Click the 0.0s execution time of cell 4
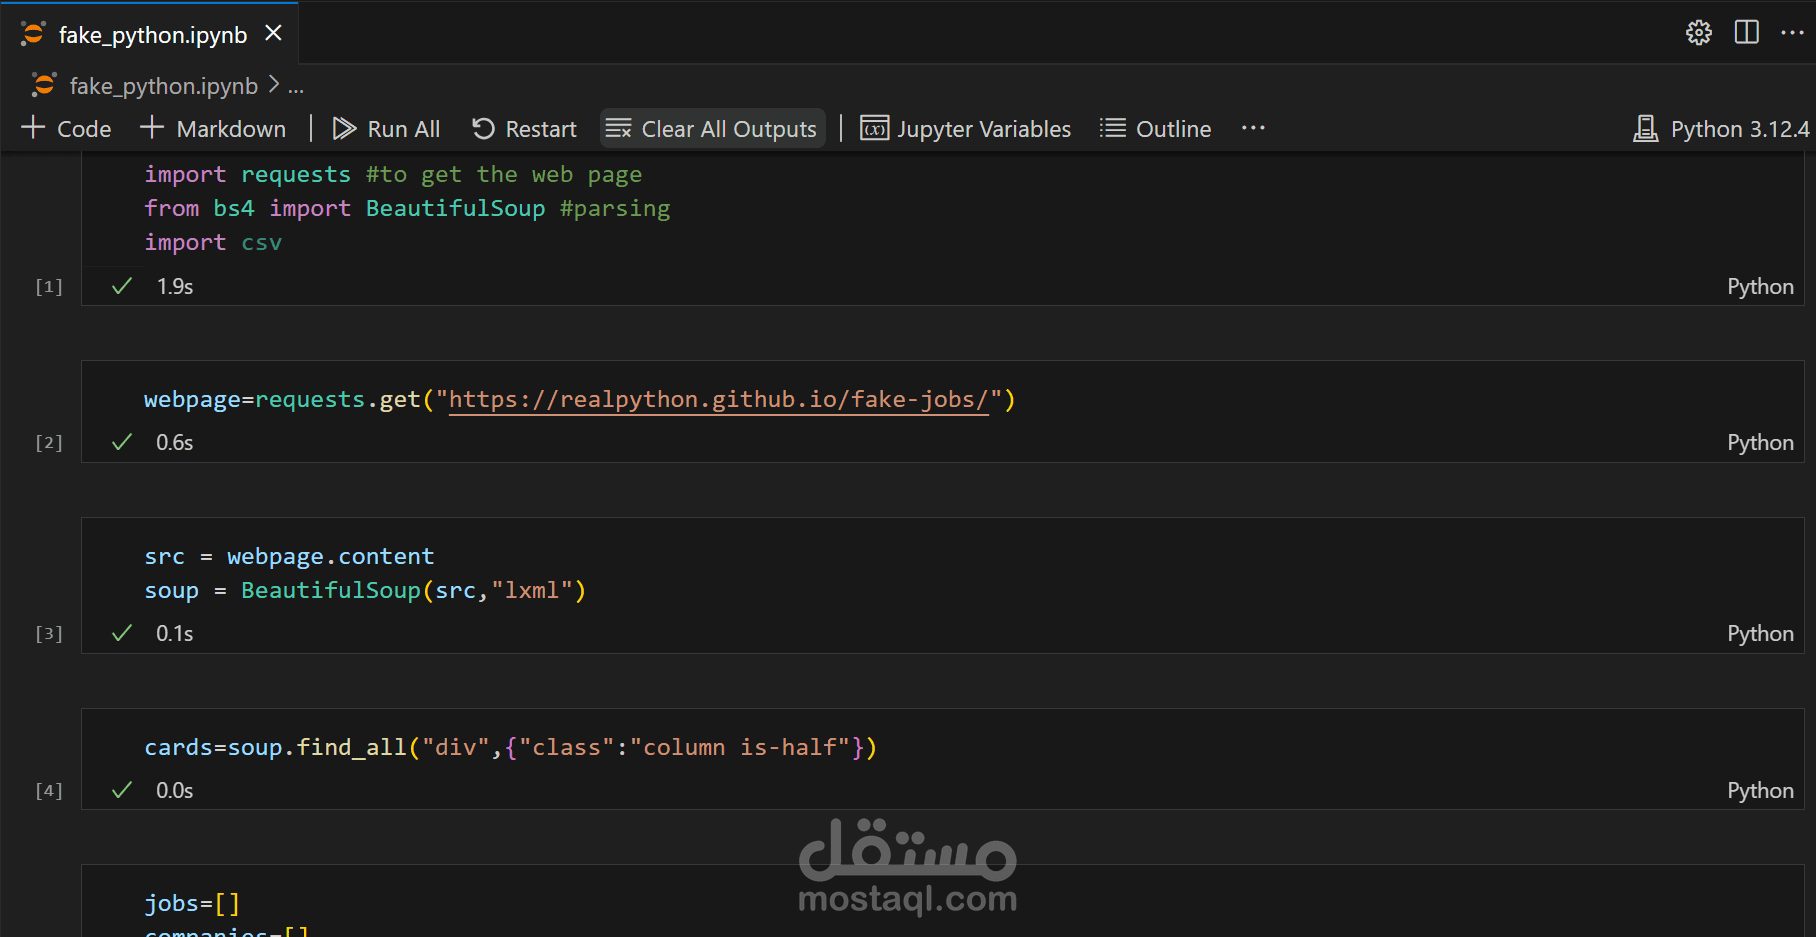The height and width of the screenshot is (937, 1816). click(175, 790)
